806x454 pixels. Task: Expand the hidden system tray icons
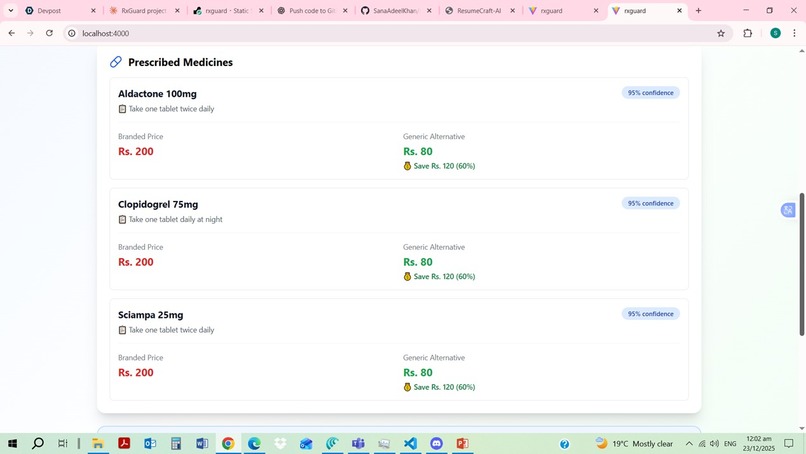coord(689,443)
